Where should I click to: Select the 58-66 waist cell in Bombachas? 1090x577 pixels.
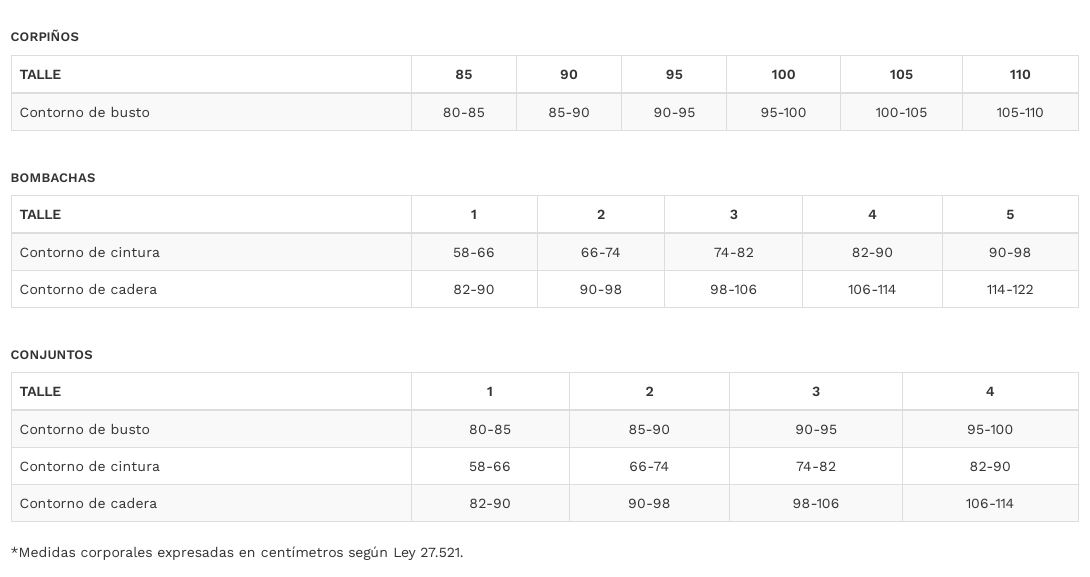474,253
